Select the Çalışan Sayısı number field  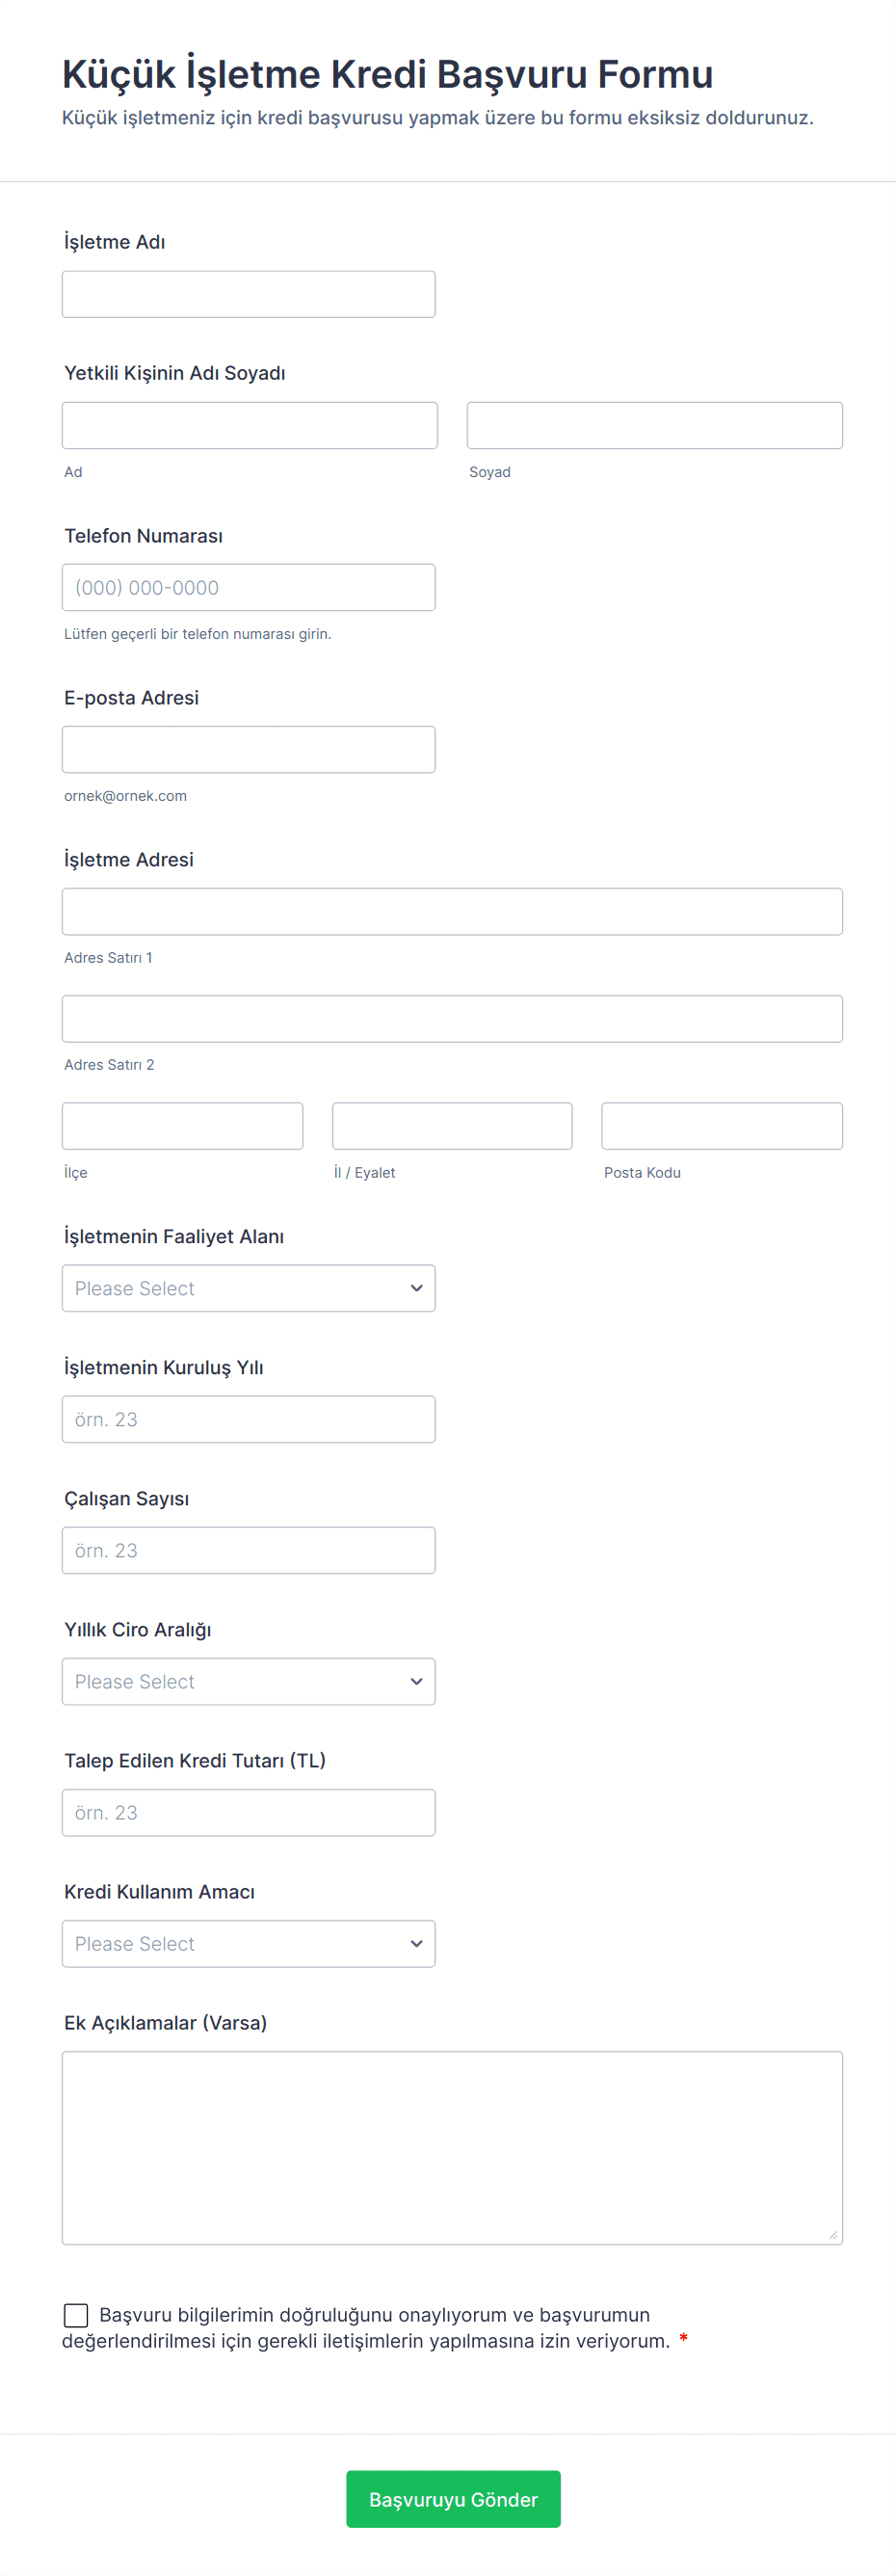(248, 1550)
